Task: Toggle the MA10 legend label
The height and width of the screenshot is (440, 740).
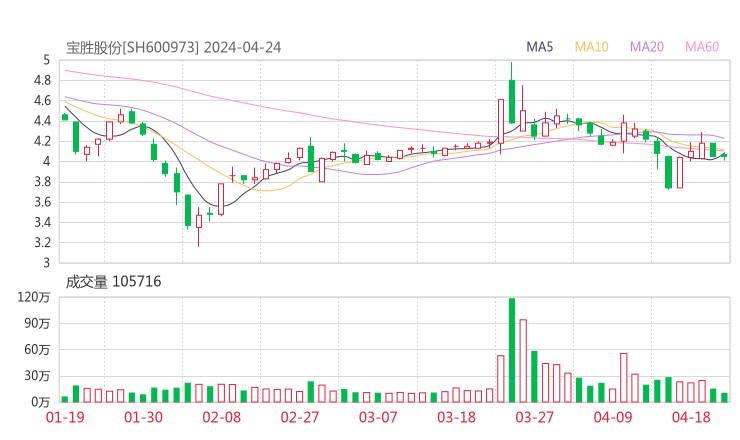Action: [591, 47]
